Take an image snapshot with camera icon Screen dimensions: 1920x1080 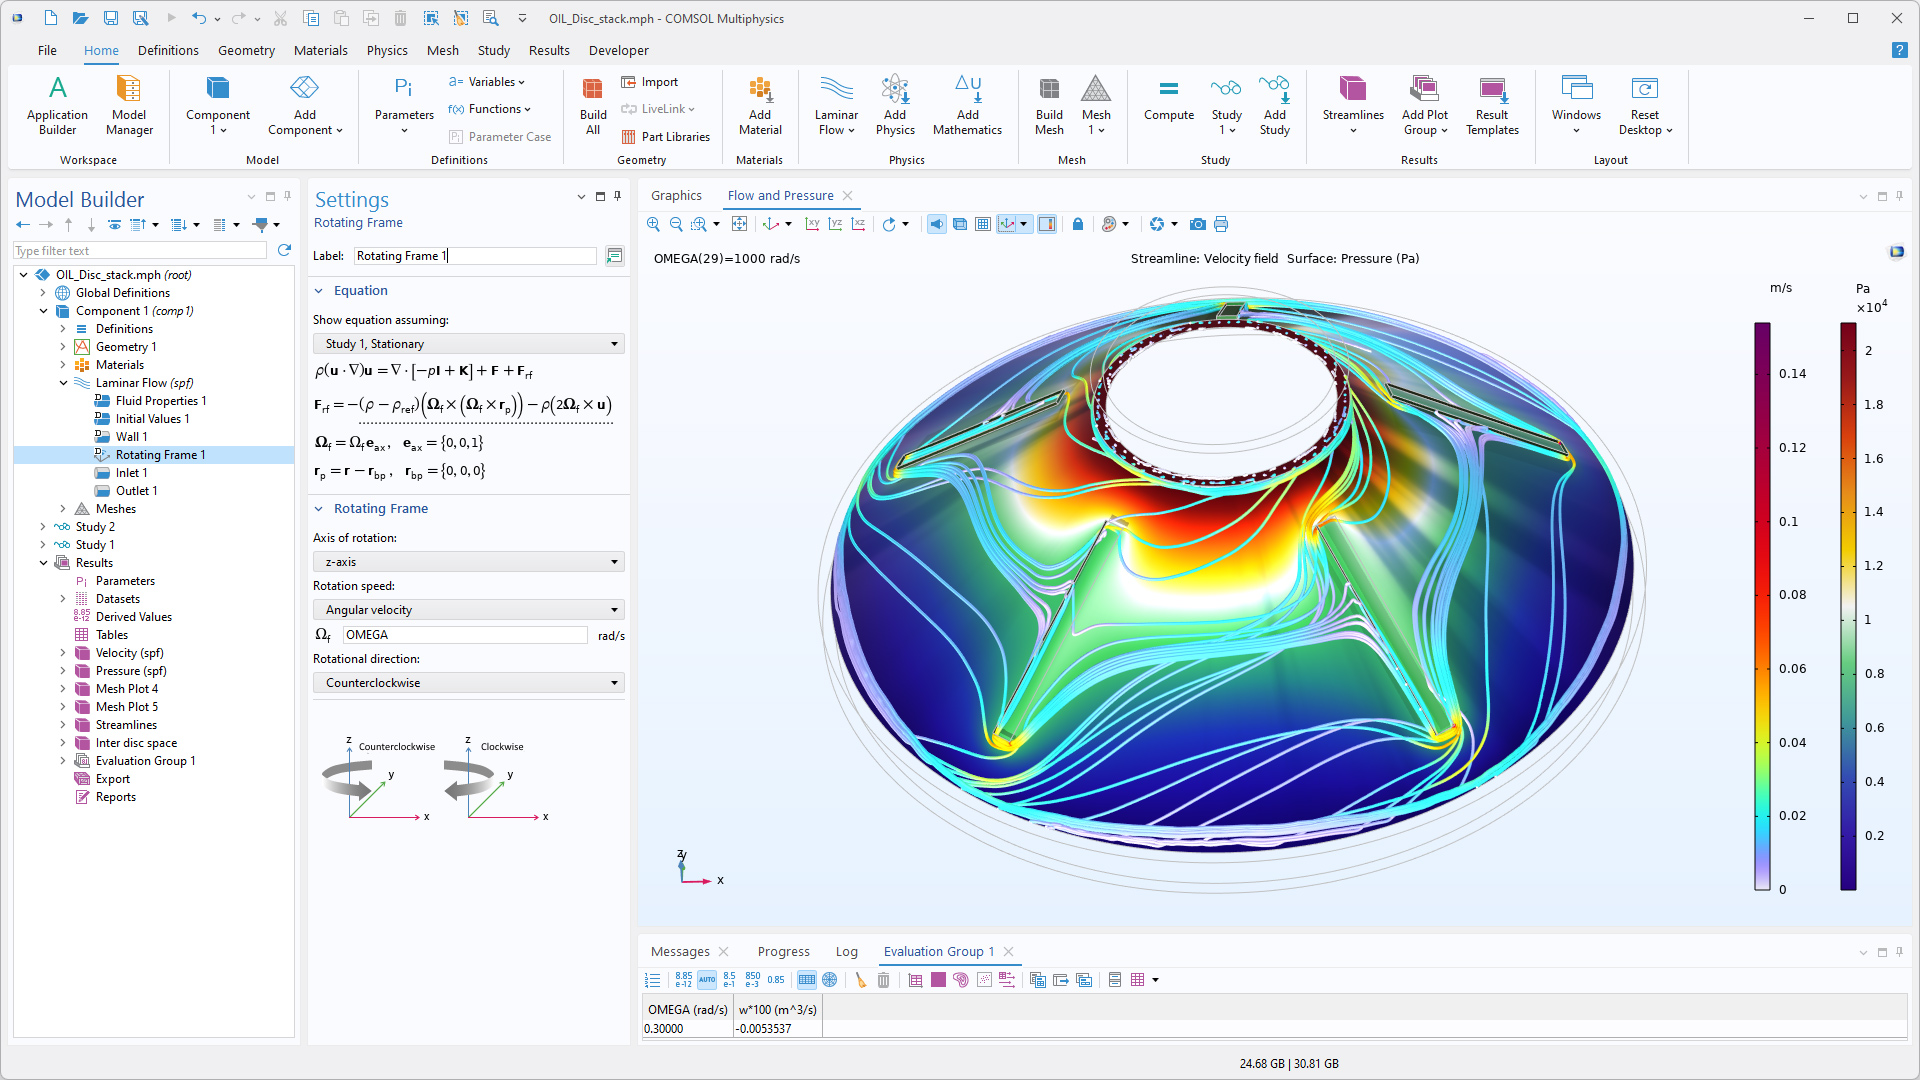(1197, 224)
